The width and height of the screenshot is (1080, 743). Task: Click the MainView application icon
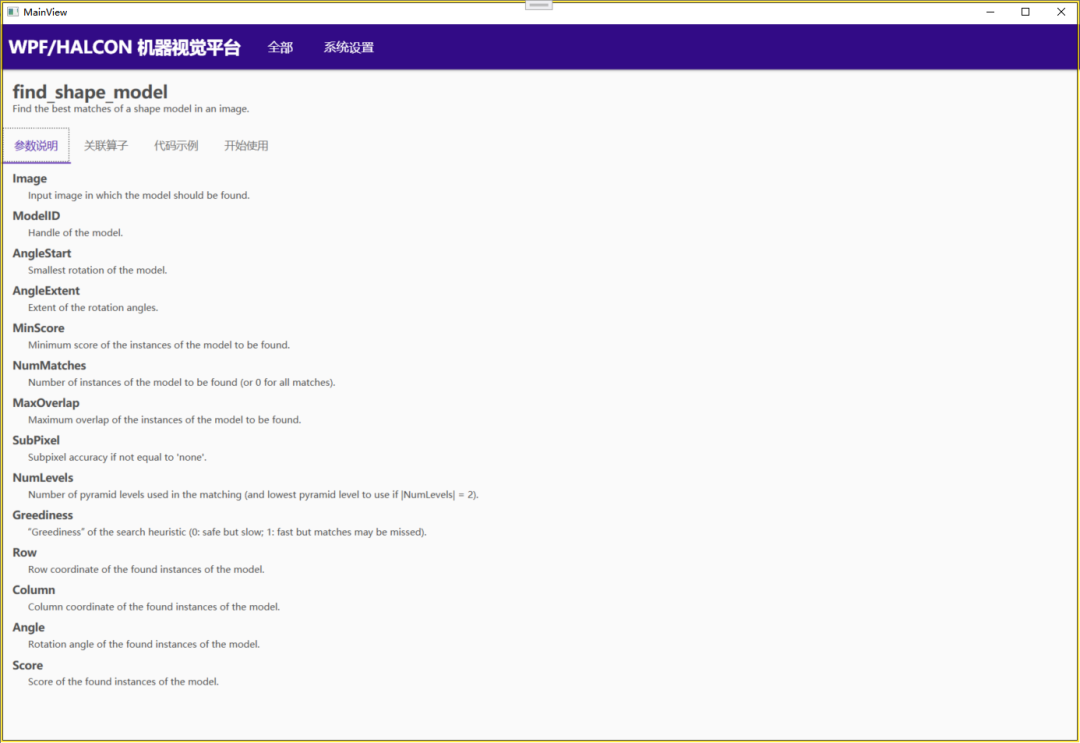[x=14, y=11]
